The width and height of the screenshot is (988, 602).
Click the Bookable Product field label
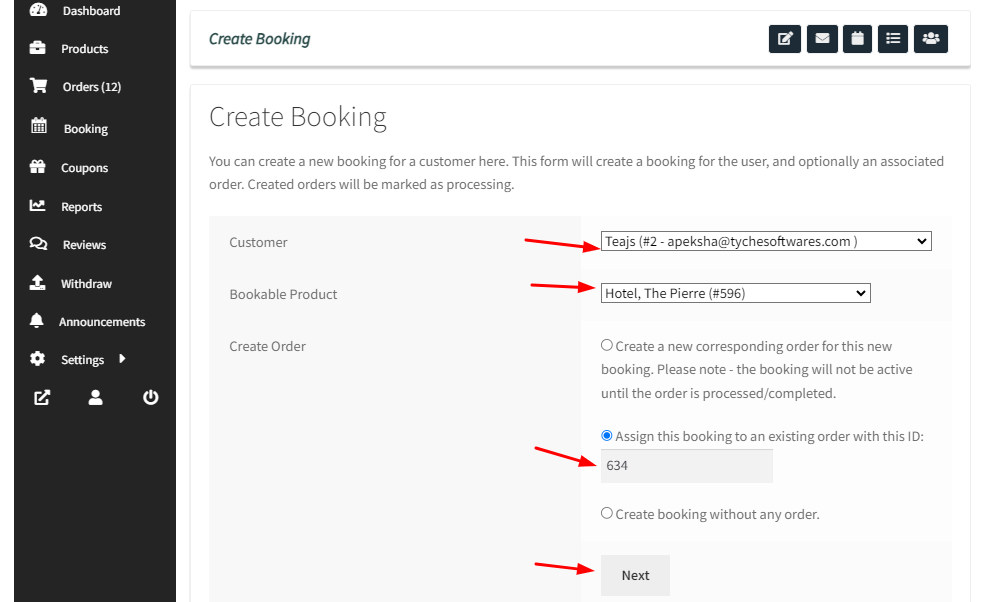(x=283, y=294)
